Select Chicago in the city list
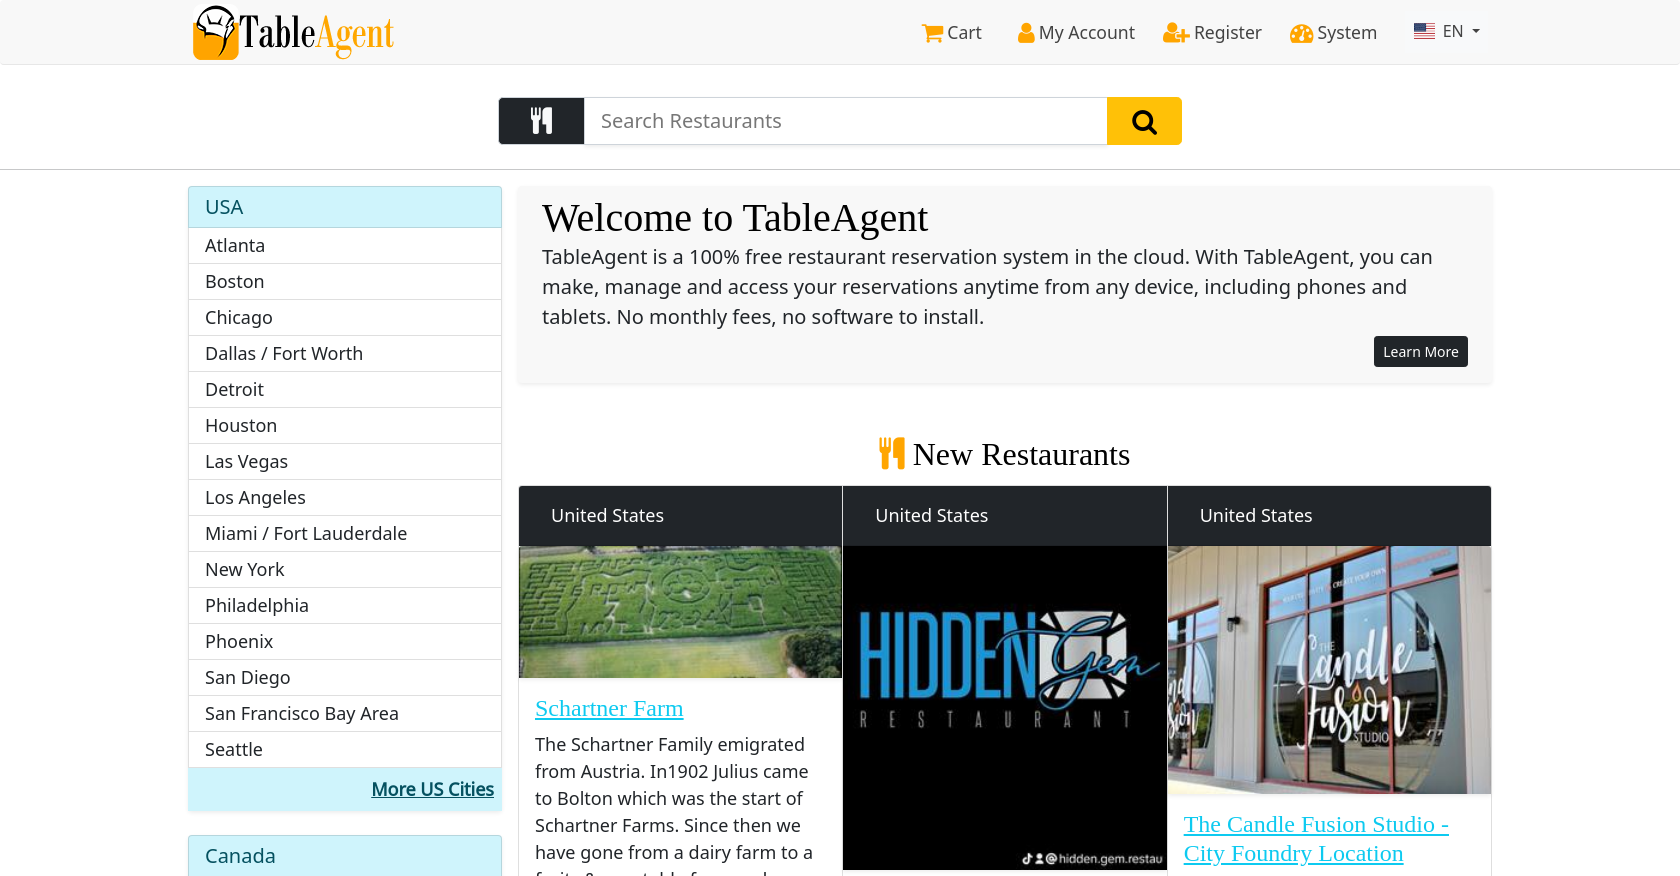Screen dimensions: 1680x876 click(345, 318)
